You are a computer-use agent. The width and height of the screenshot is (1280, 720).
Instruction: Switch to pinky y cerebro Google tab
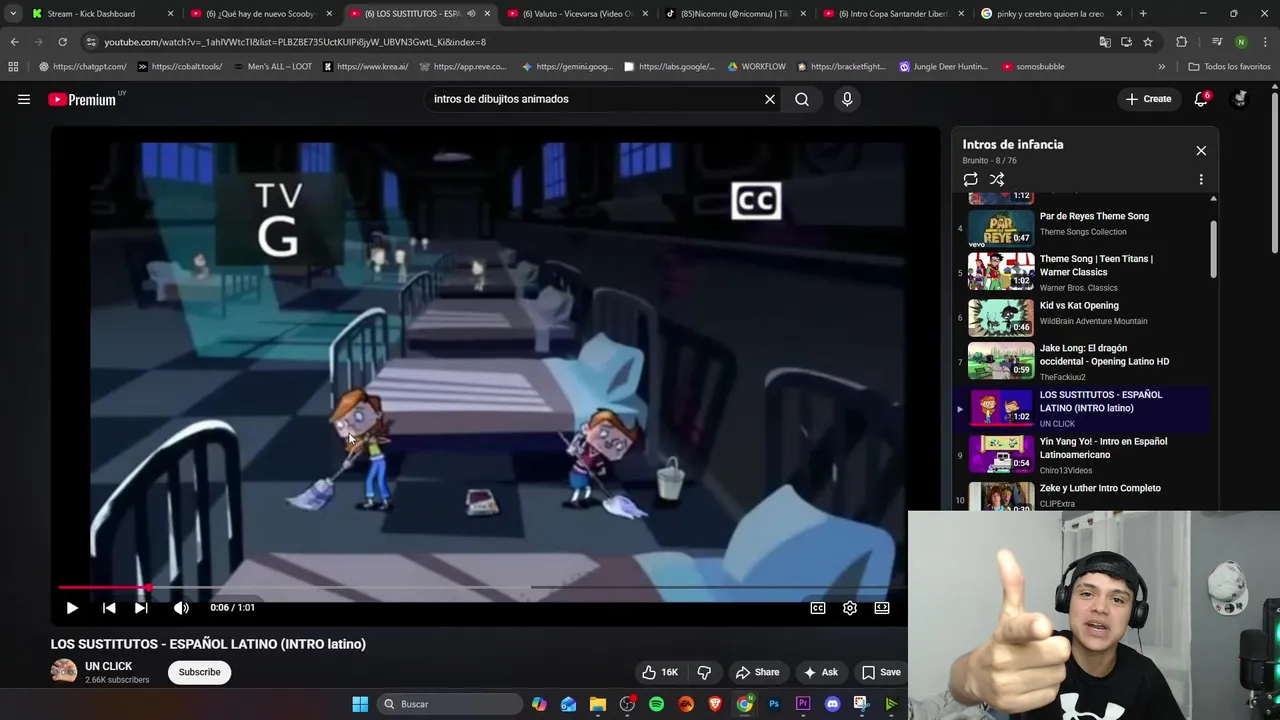point(1052,14)
